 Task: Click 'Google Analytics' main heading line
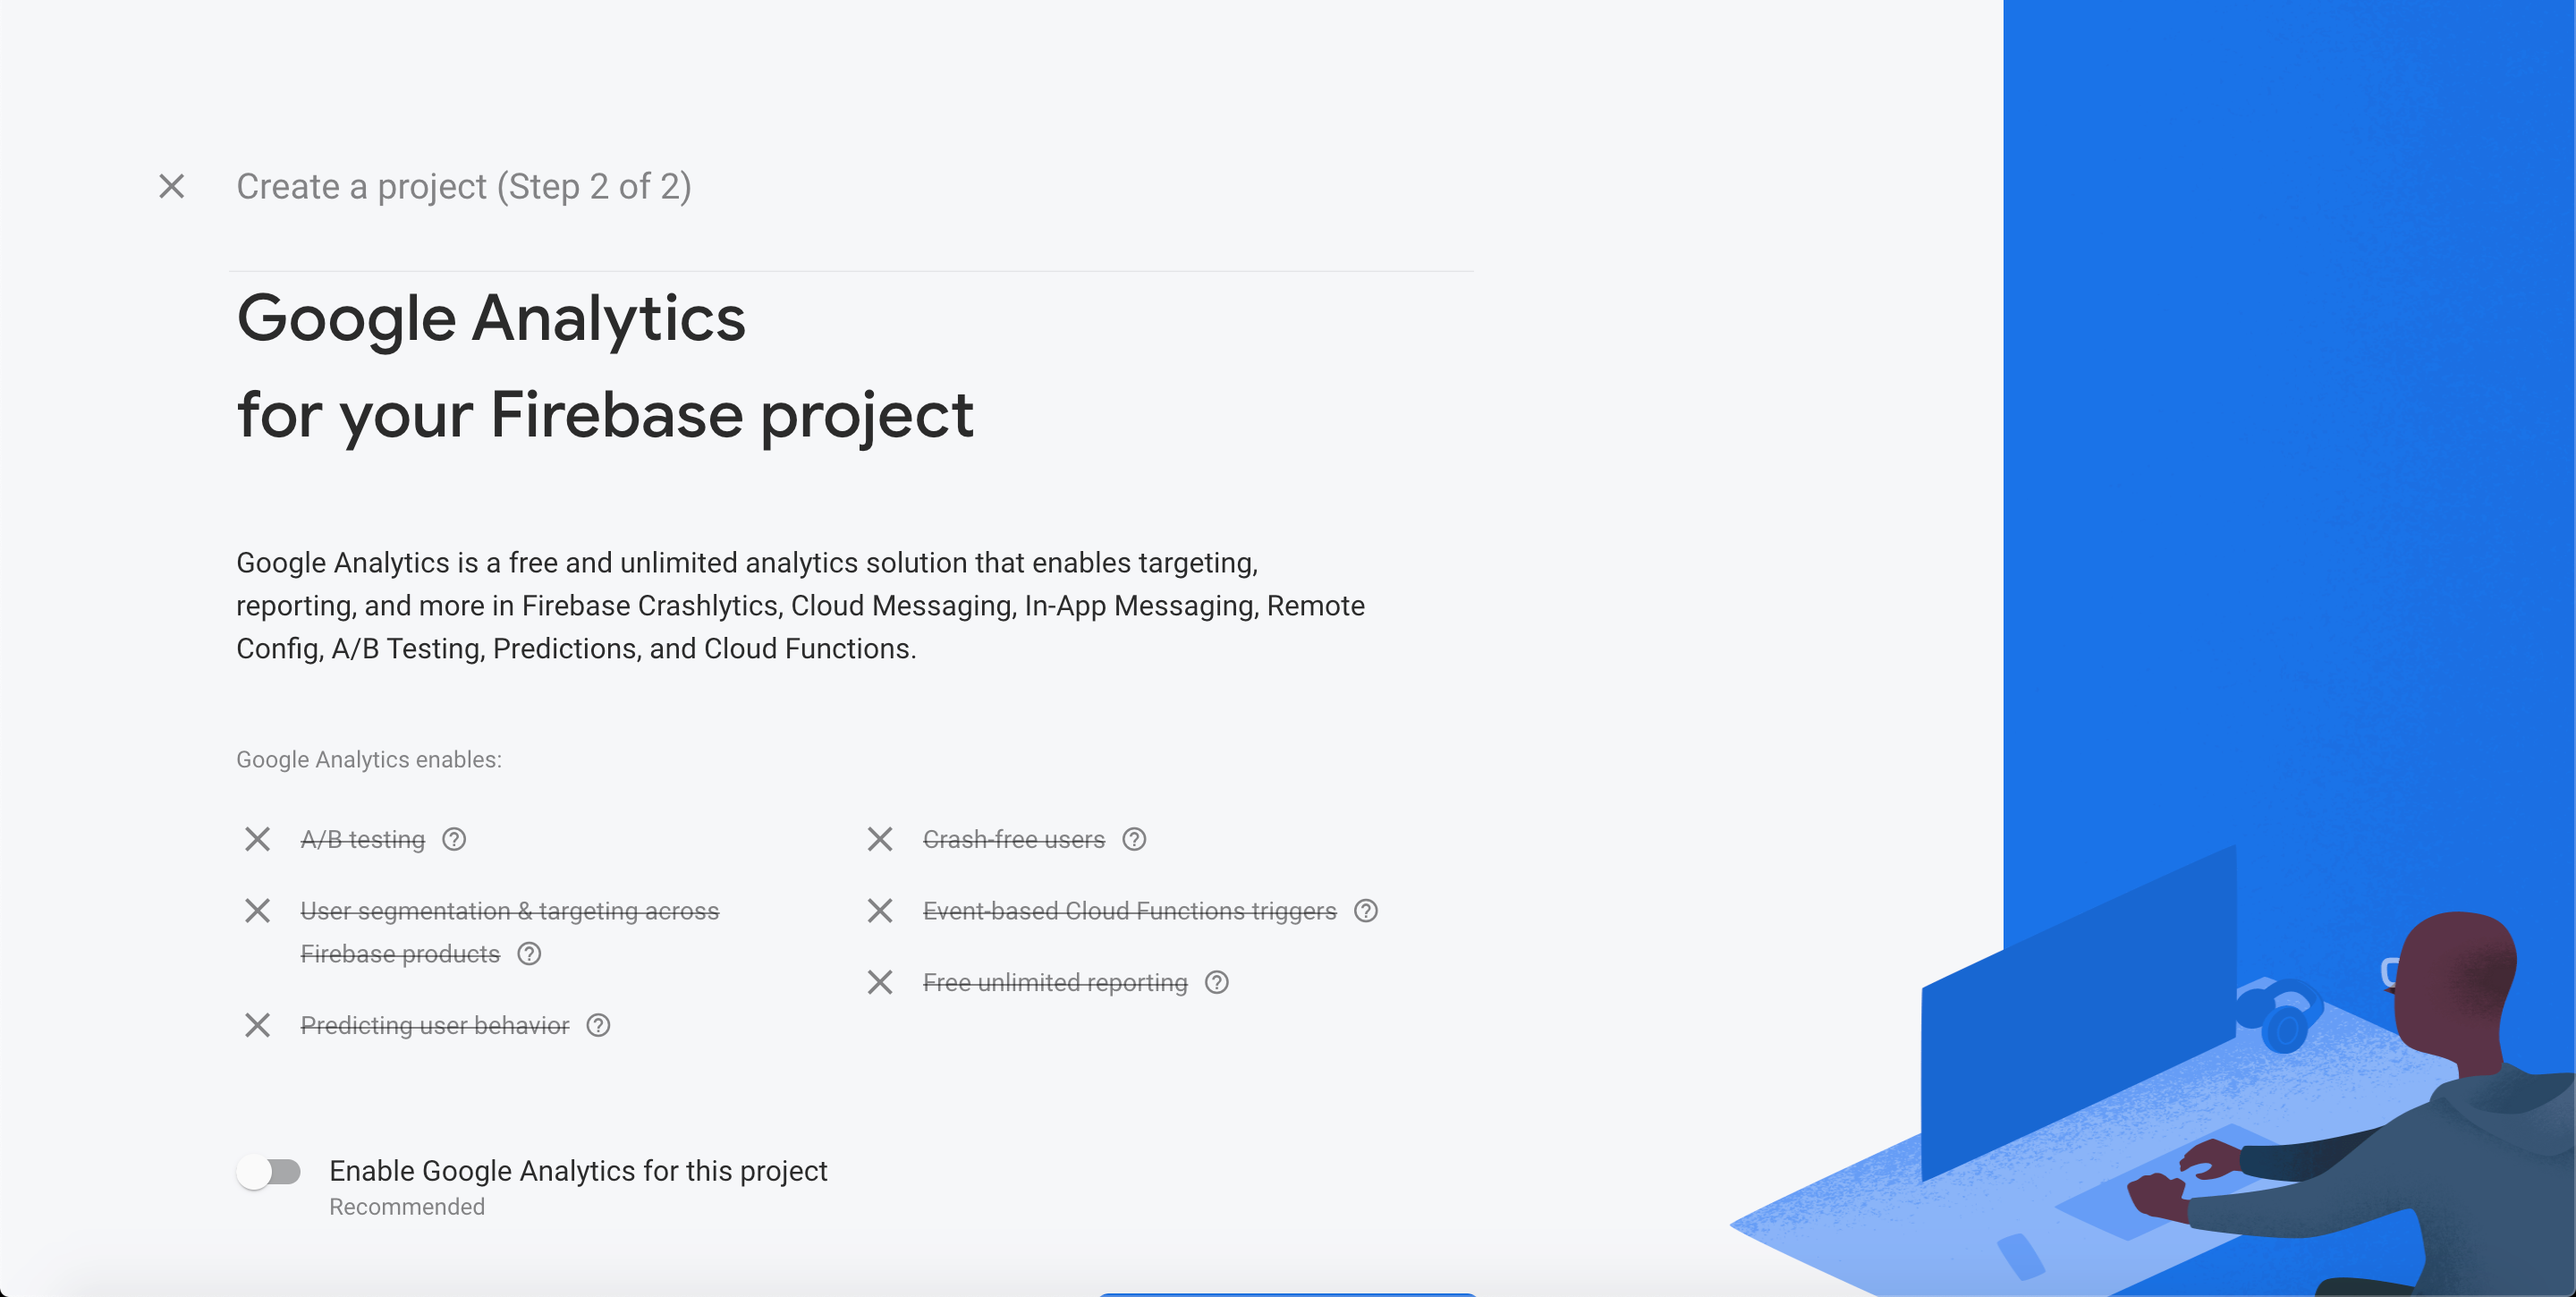point(491,320)
